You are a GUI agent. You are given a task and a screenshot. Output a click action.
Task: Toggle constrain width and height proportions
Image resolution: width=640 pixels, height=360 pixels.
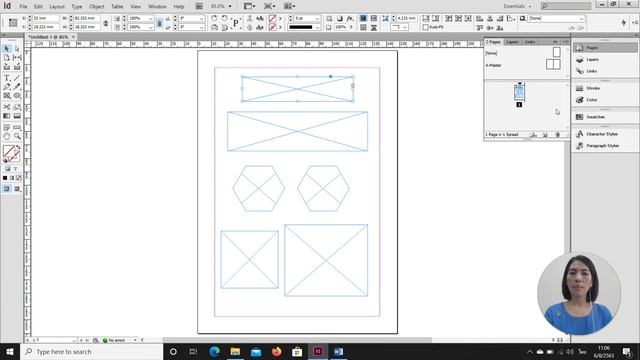point(106,23)
